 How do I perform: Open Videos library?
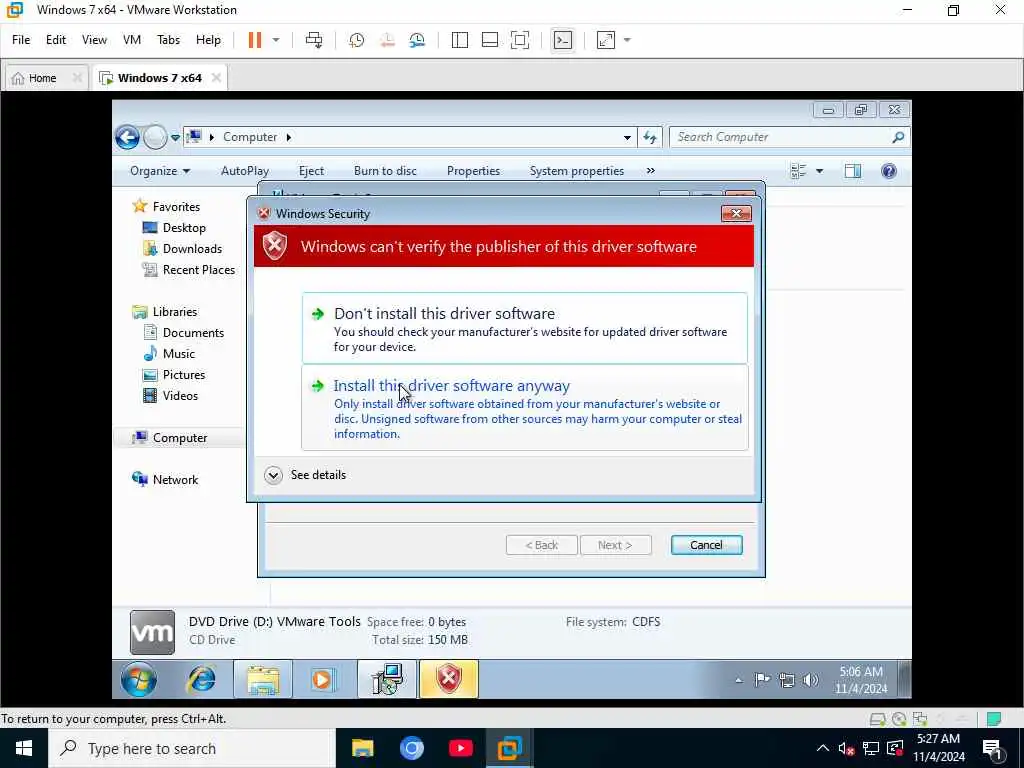tap(171, 396)
